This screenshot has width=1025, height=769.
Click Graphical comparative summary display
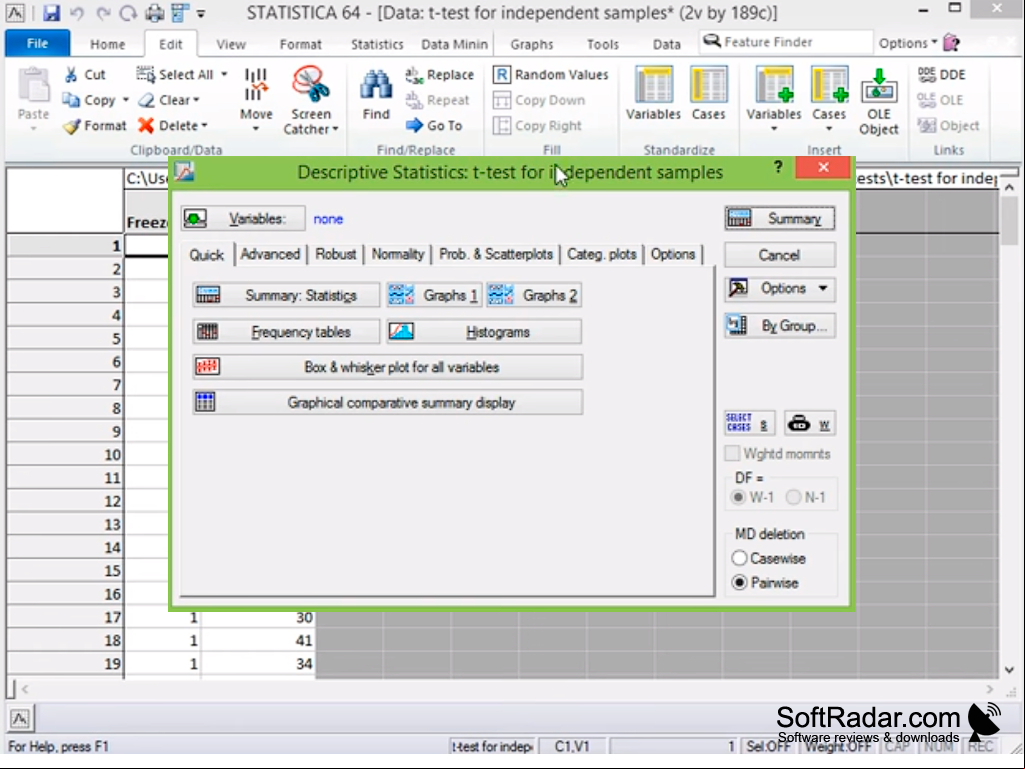pyautogui.click(x=388, y=402)
